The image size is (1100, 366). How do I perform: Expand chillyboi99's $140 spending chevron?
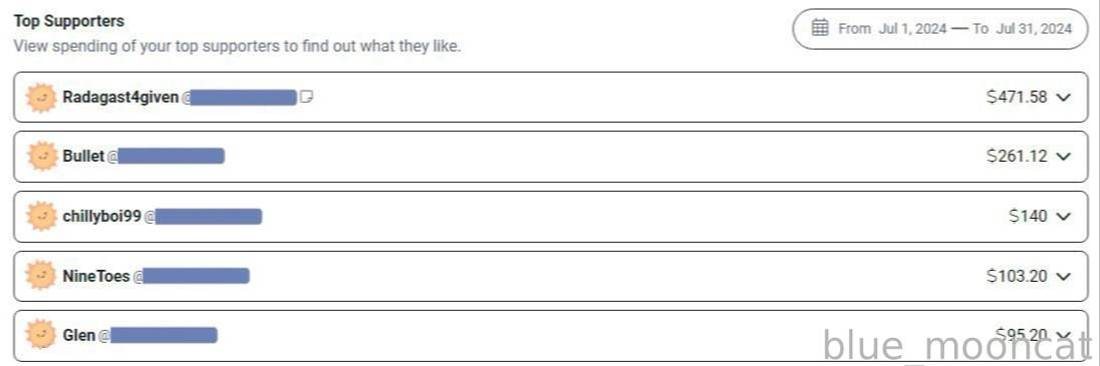point(1064,217)
